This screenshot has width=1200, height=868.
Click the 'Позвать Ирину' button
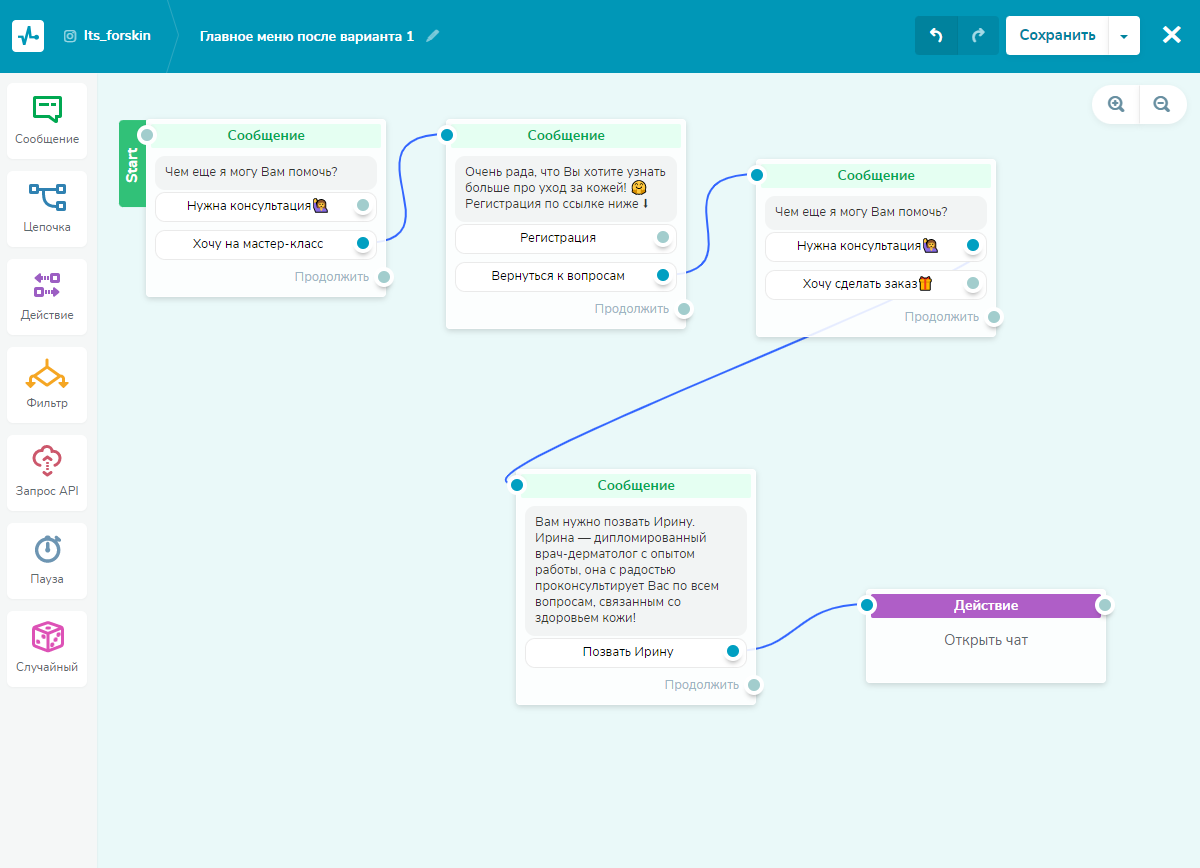636,652
